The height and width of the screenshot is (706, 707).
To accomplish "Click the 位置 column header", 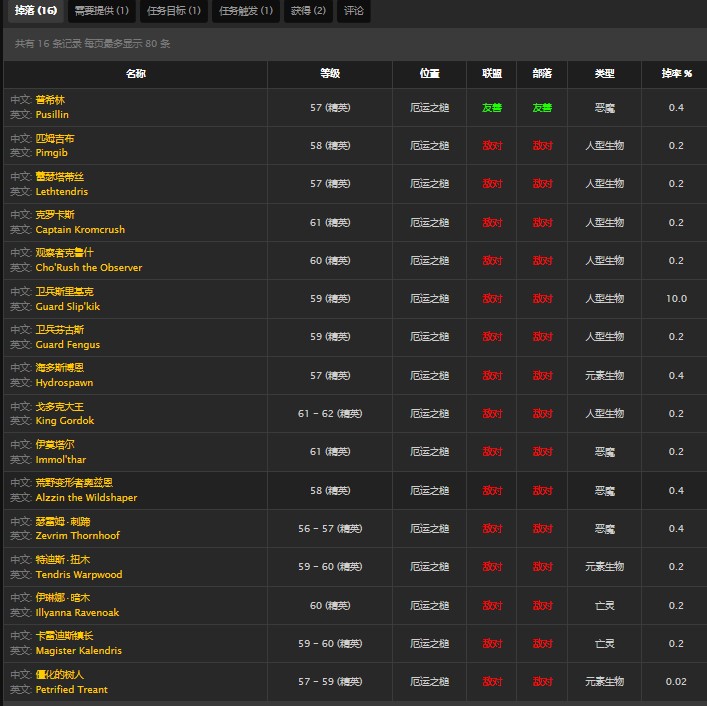I will [430, 74].
